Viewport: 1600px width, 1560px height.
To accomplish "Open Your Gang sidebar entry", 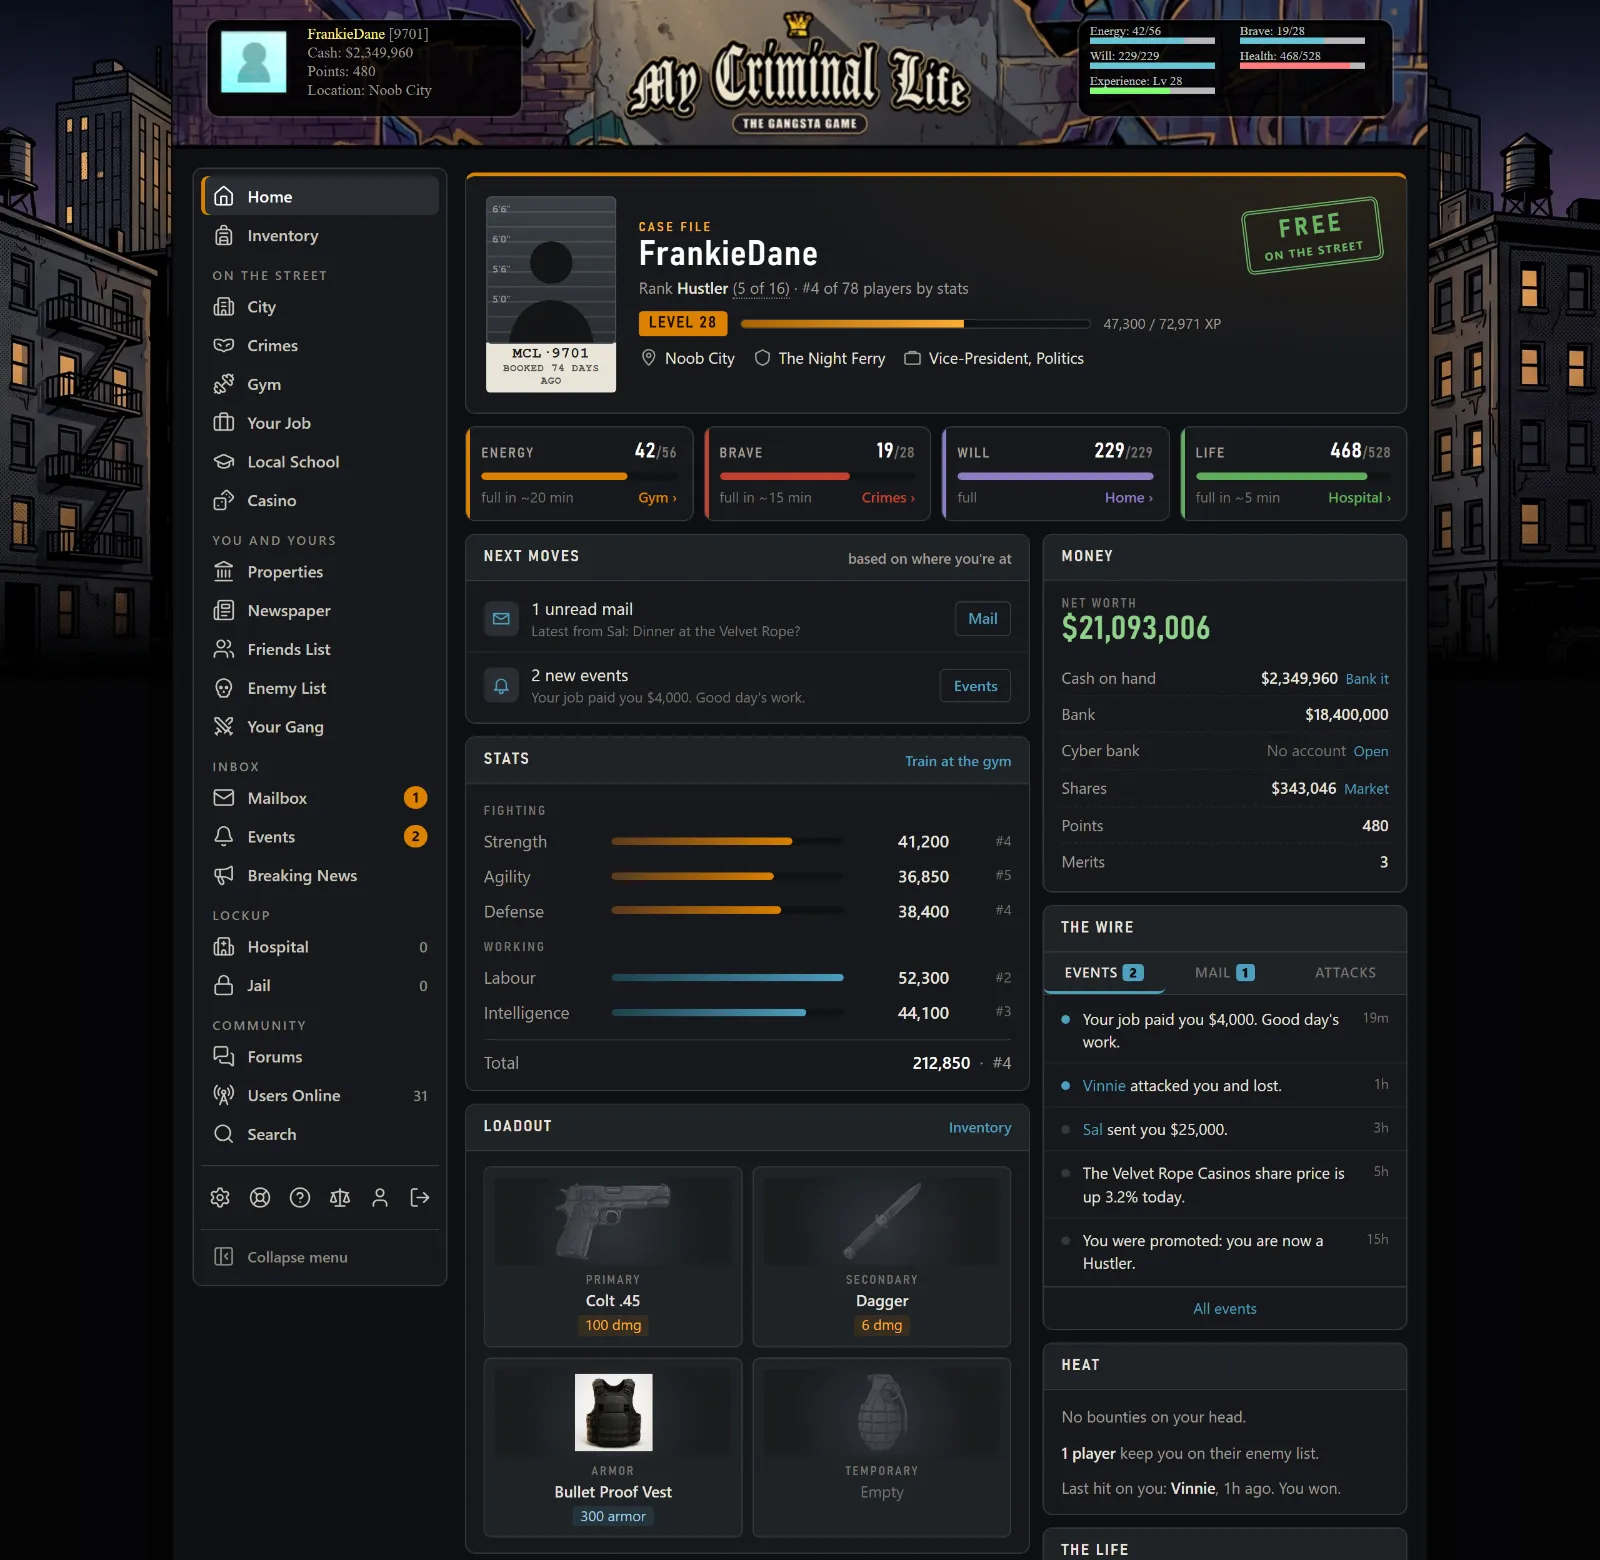I will pos(320,727).
